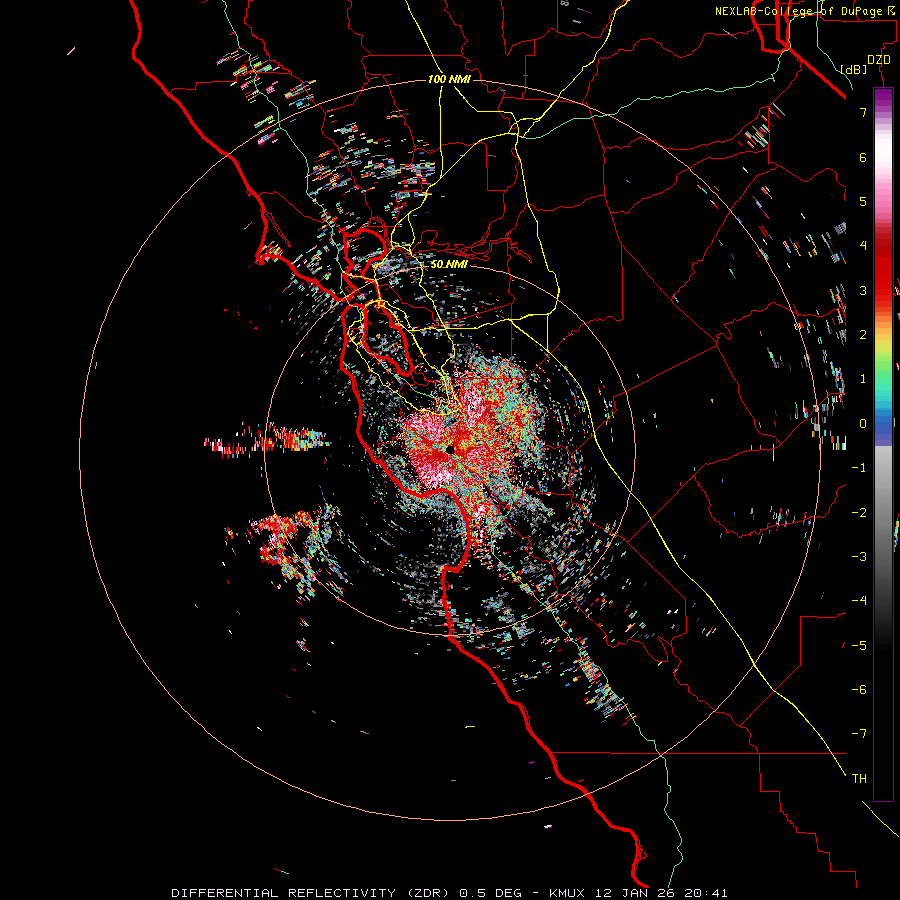Click the -1 value on the color scale

pos(859,467)
